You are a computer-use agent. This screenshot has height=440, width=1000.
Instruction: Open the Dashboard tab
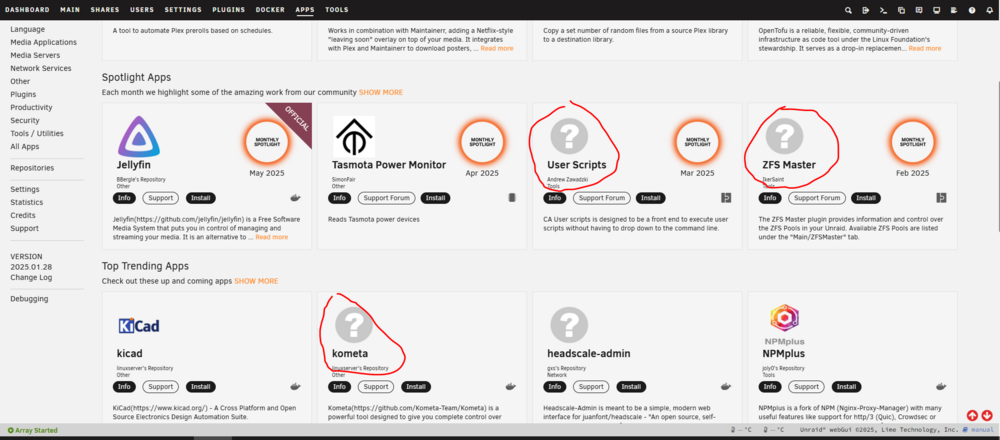click(x=27, y=10)
